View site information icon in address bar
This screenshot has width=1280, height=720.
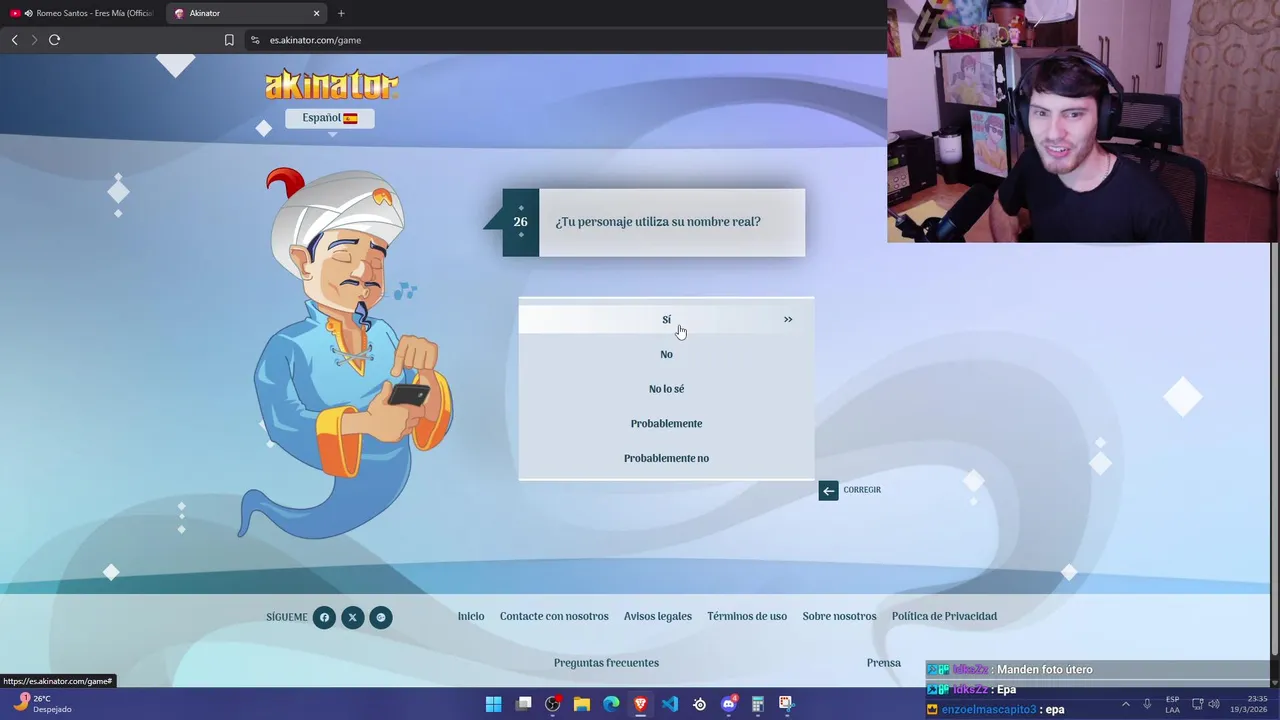tap(255, 40)
